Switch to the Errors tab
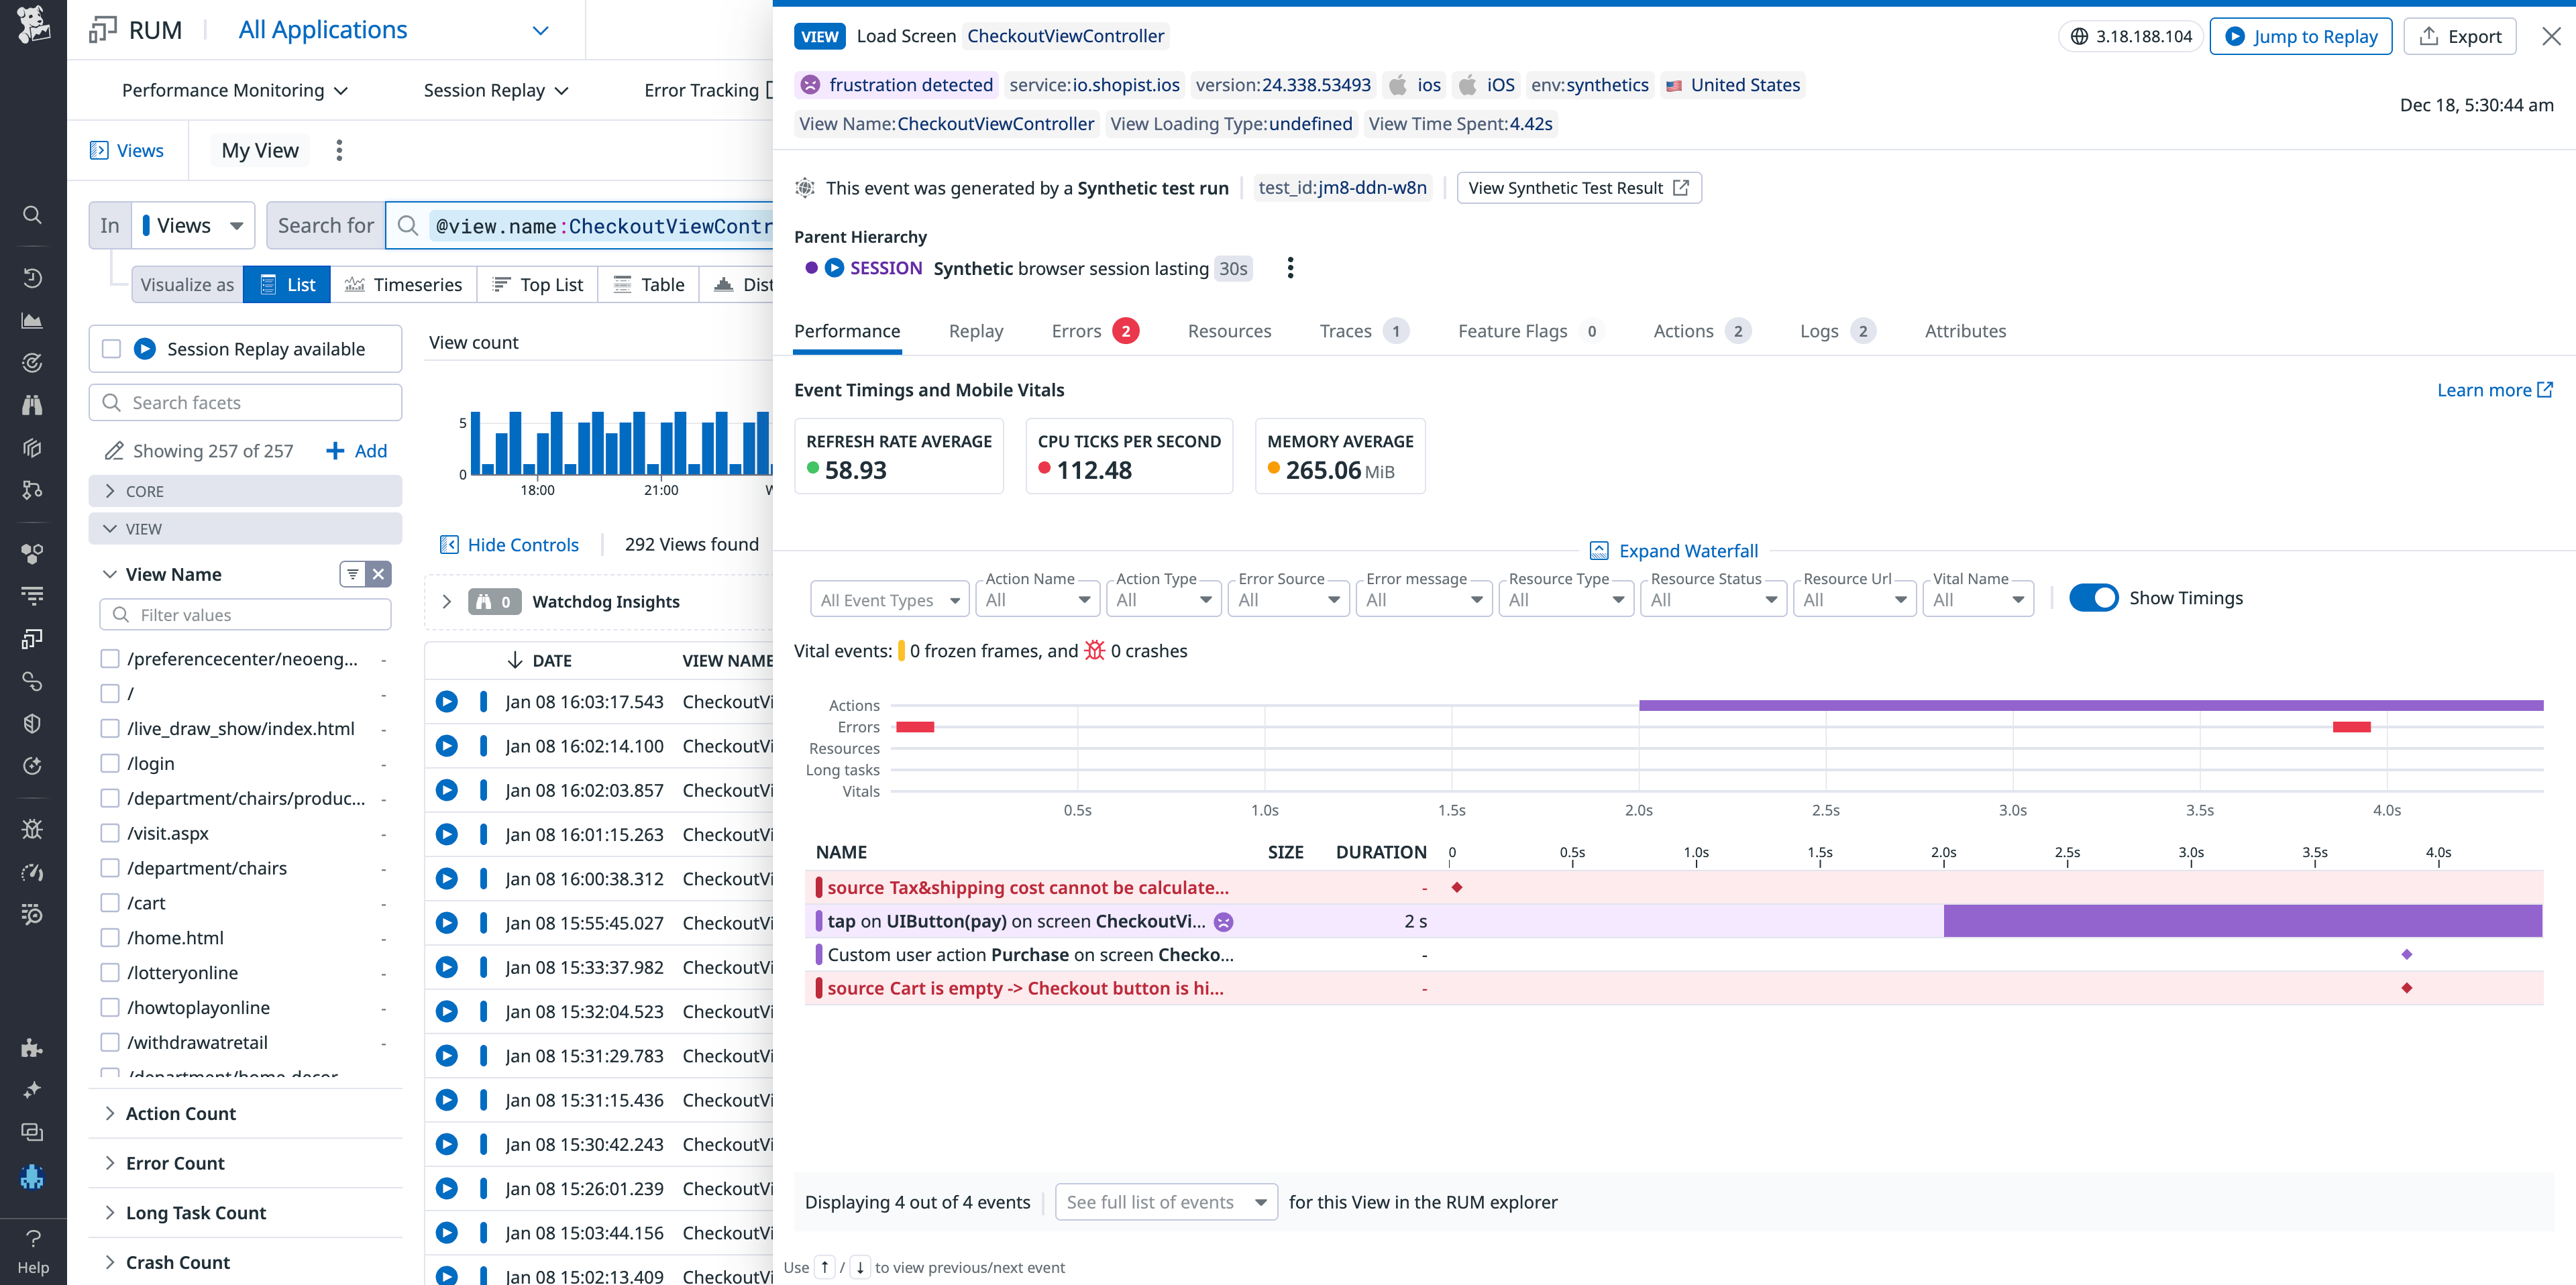The image size is (2576, 1285). (x=1075, y=331)
